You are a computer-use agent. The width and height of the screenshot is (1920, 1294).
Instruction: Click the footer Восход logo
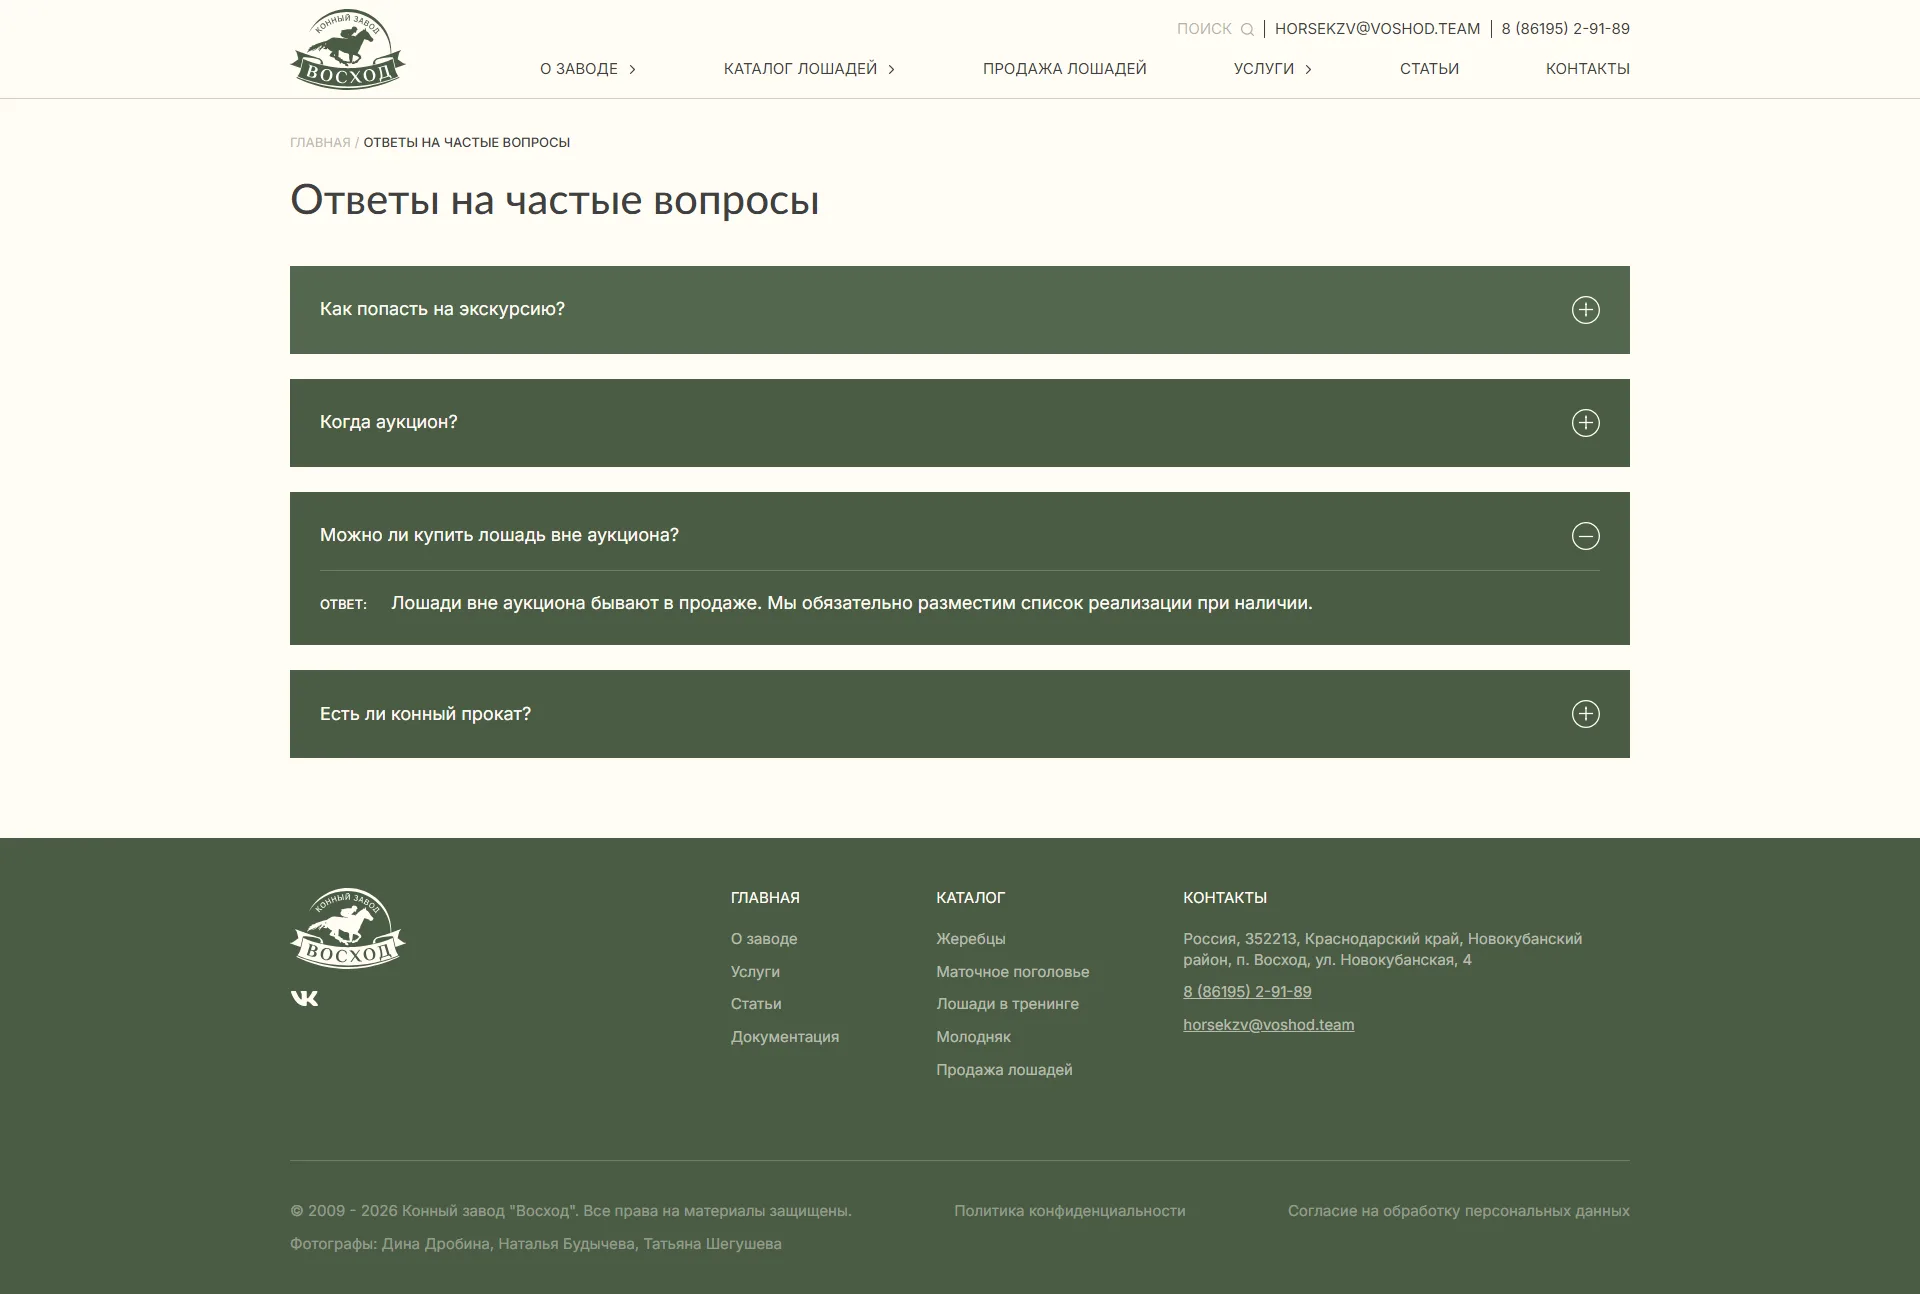[x=348, y=928]
